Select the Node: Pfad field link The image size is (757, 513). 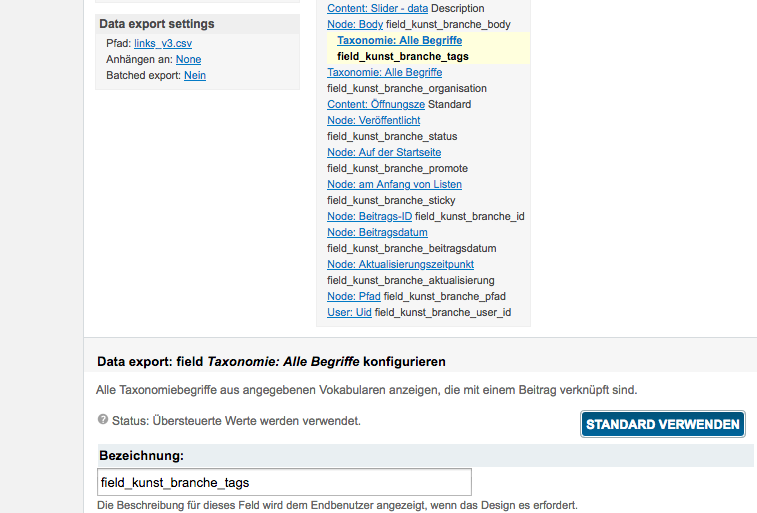(x=354, y=296)
